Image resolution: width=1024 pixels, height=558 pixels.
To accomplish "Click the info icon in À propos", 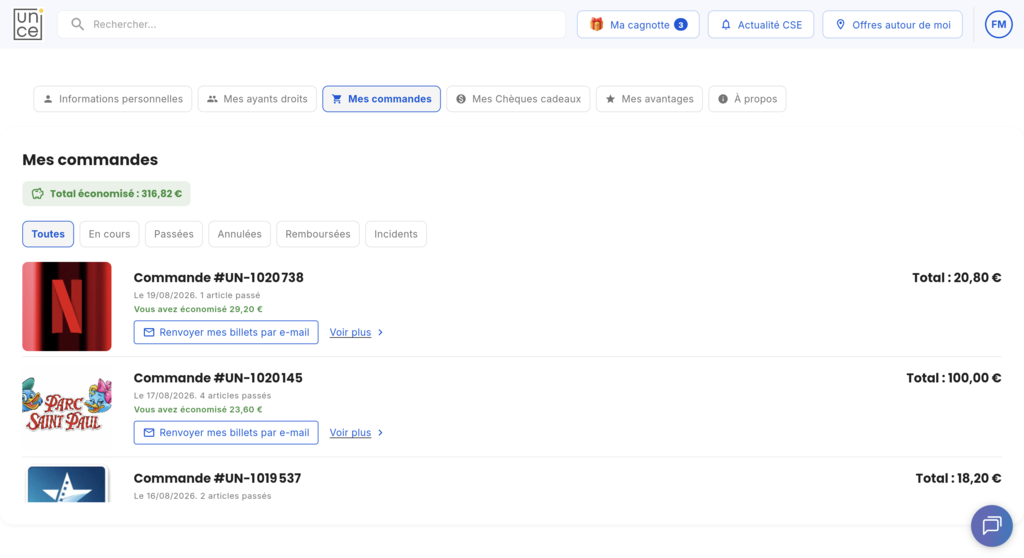I will 723,99.
